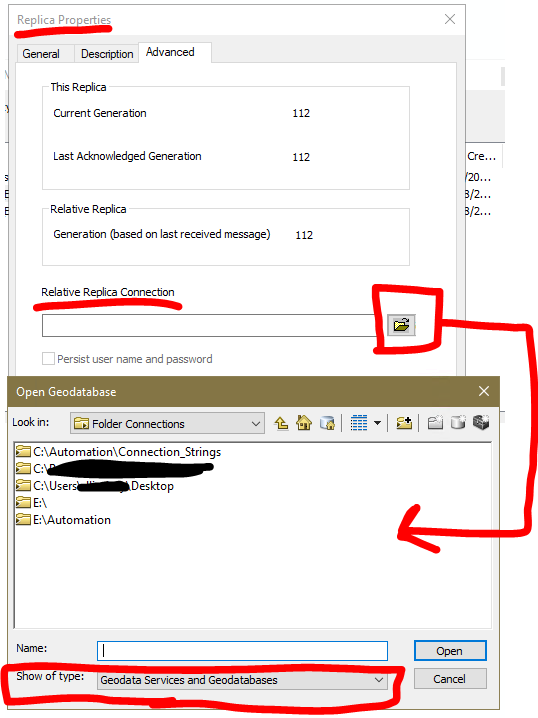Switch to the Description tab
This screenshot has width=538, height=718.
[x=107, y=54]
